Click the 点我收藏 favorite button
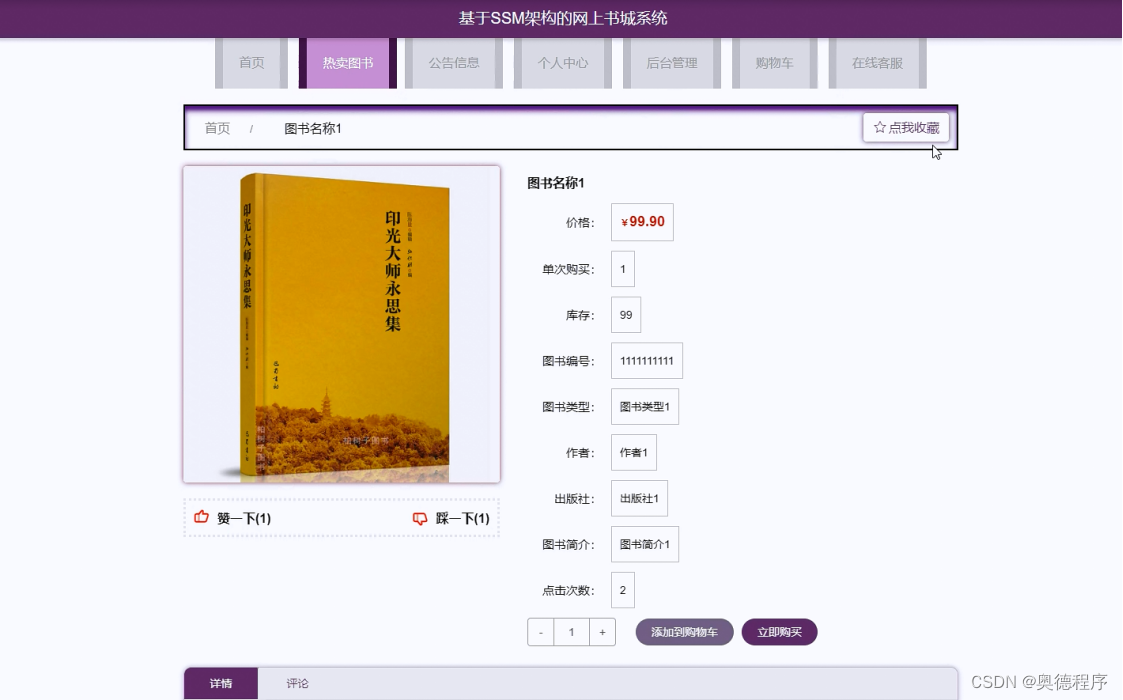 pos(904,127)
